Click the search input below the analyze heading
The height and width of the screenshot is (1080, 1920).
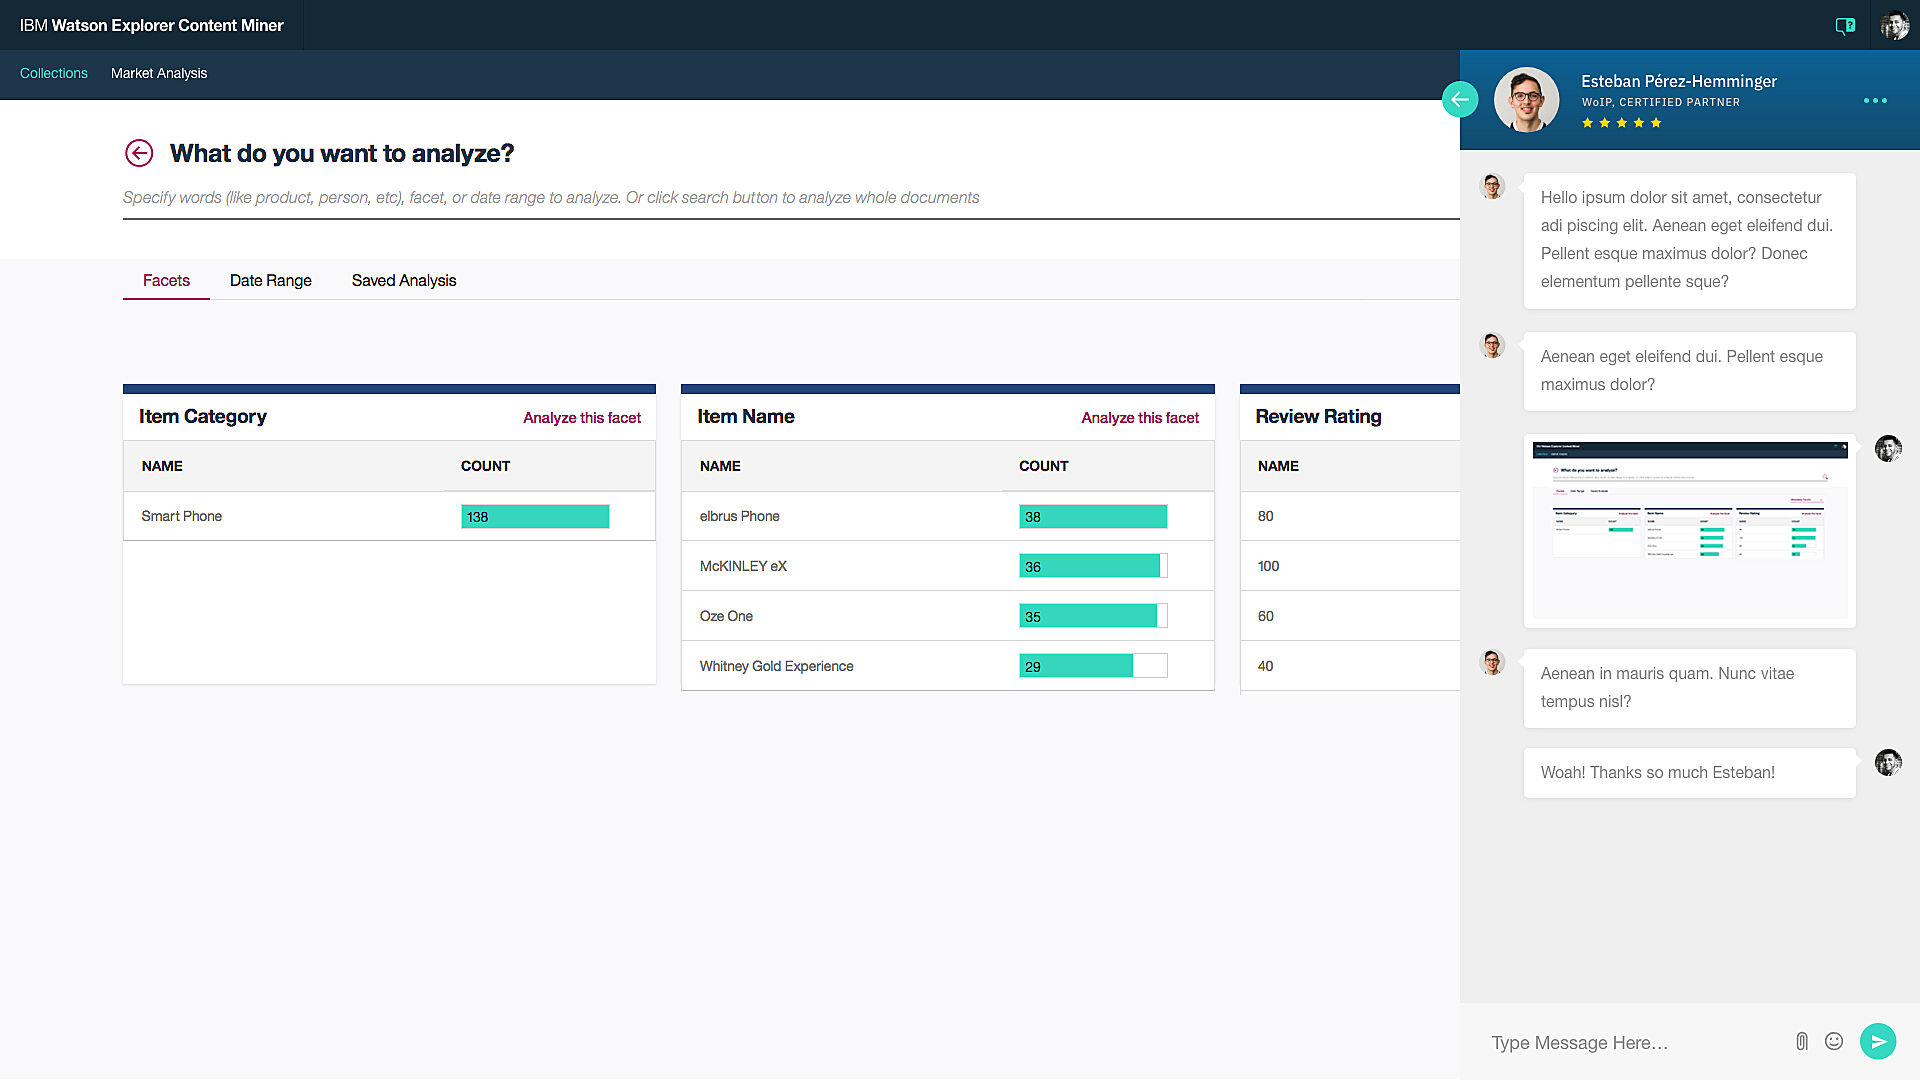pos(791,198)
